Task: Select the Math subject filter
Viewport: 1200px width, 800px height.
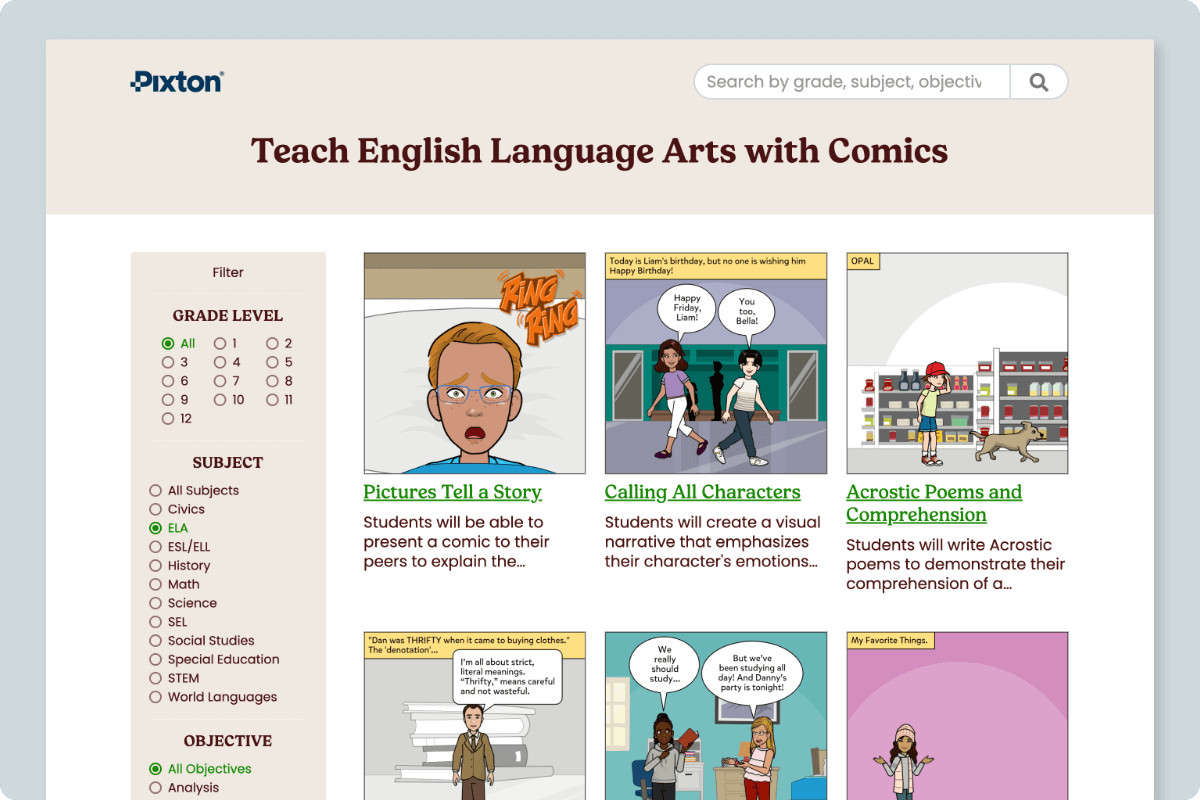Action: tap(155, 584)
